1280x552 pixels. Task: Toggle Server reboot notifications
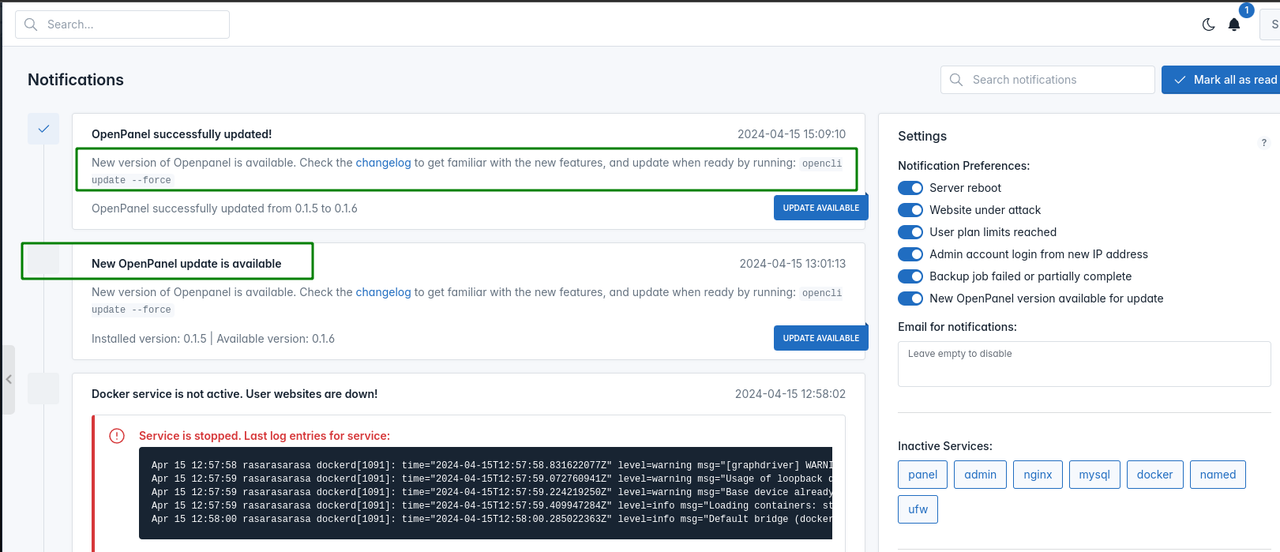pos(910,188)
